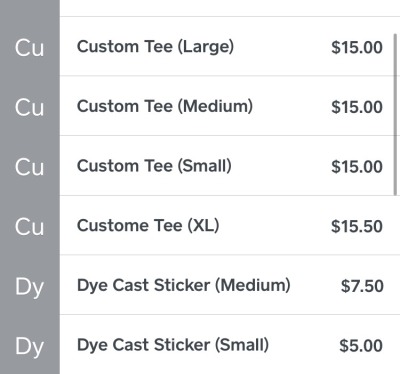
Task: Click the $15.00 price of Custom Tee (Small)
Action: (x=357, y=167)
